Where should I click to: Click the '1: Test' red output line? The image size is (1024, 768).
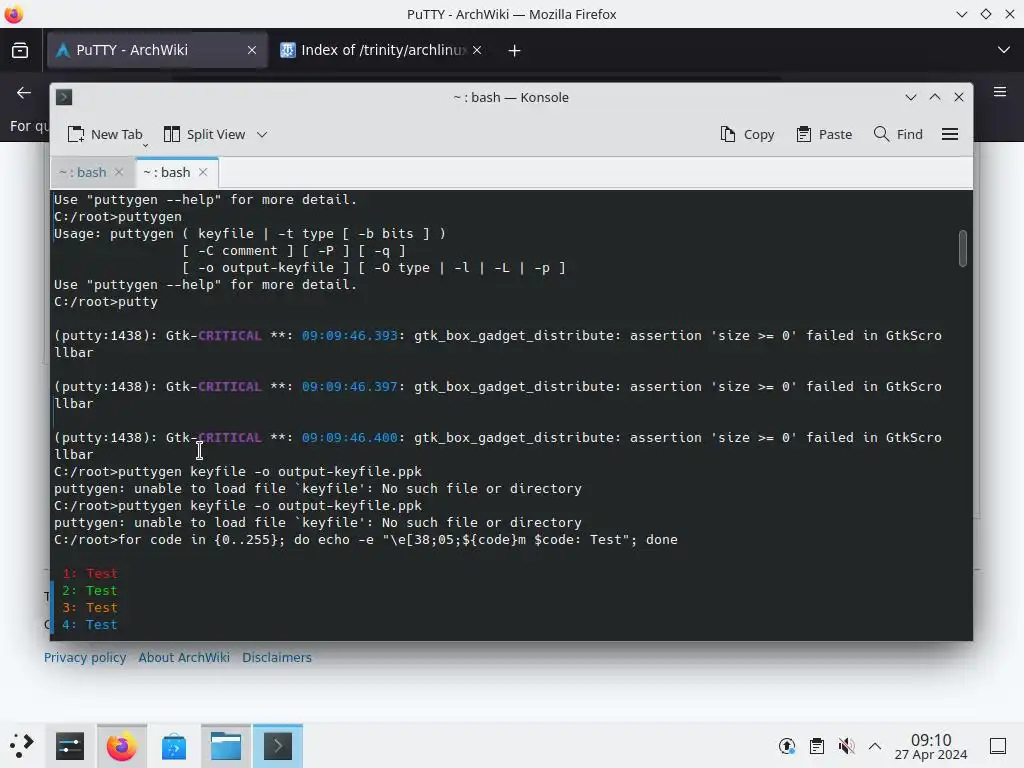click(x=90, y=573)
